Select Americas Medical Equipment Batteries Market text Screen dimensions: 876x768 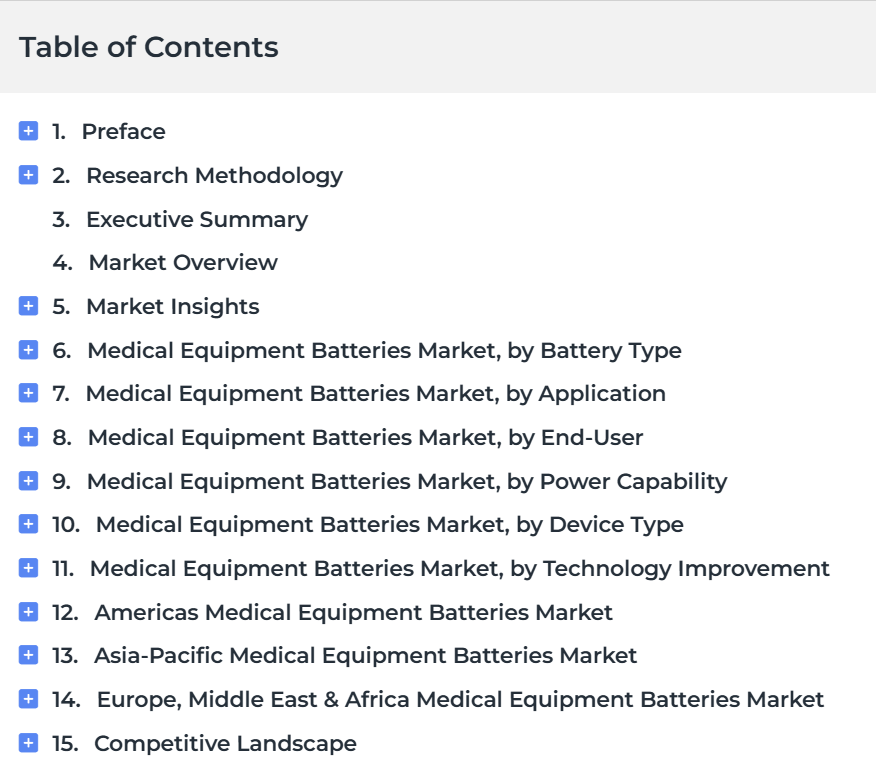(354, 613)
